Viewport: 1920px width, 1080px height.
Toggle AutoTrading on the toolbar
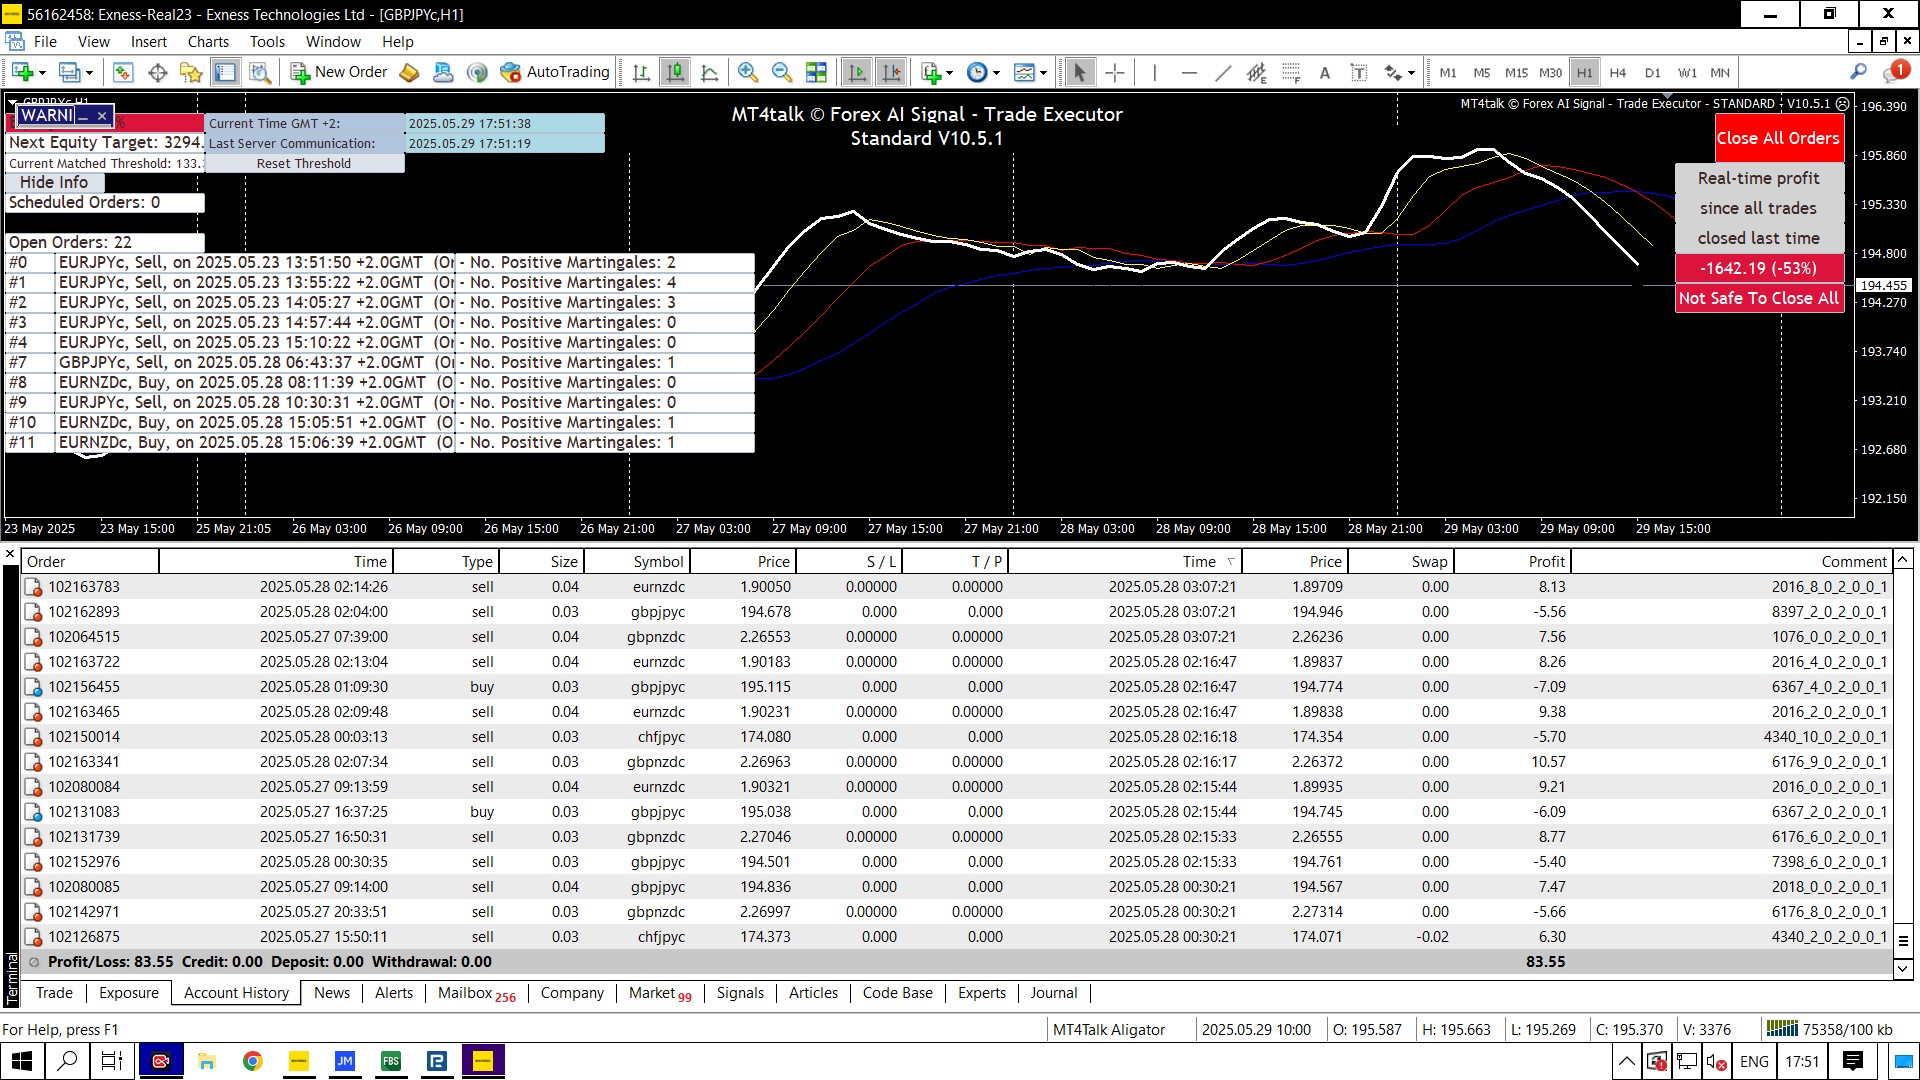[x=555, y=72]
